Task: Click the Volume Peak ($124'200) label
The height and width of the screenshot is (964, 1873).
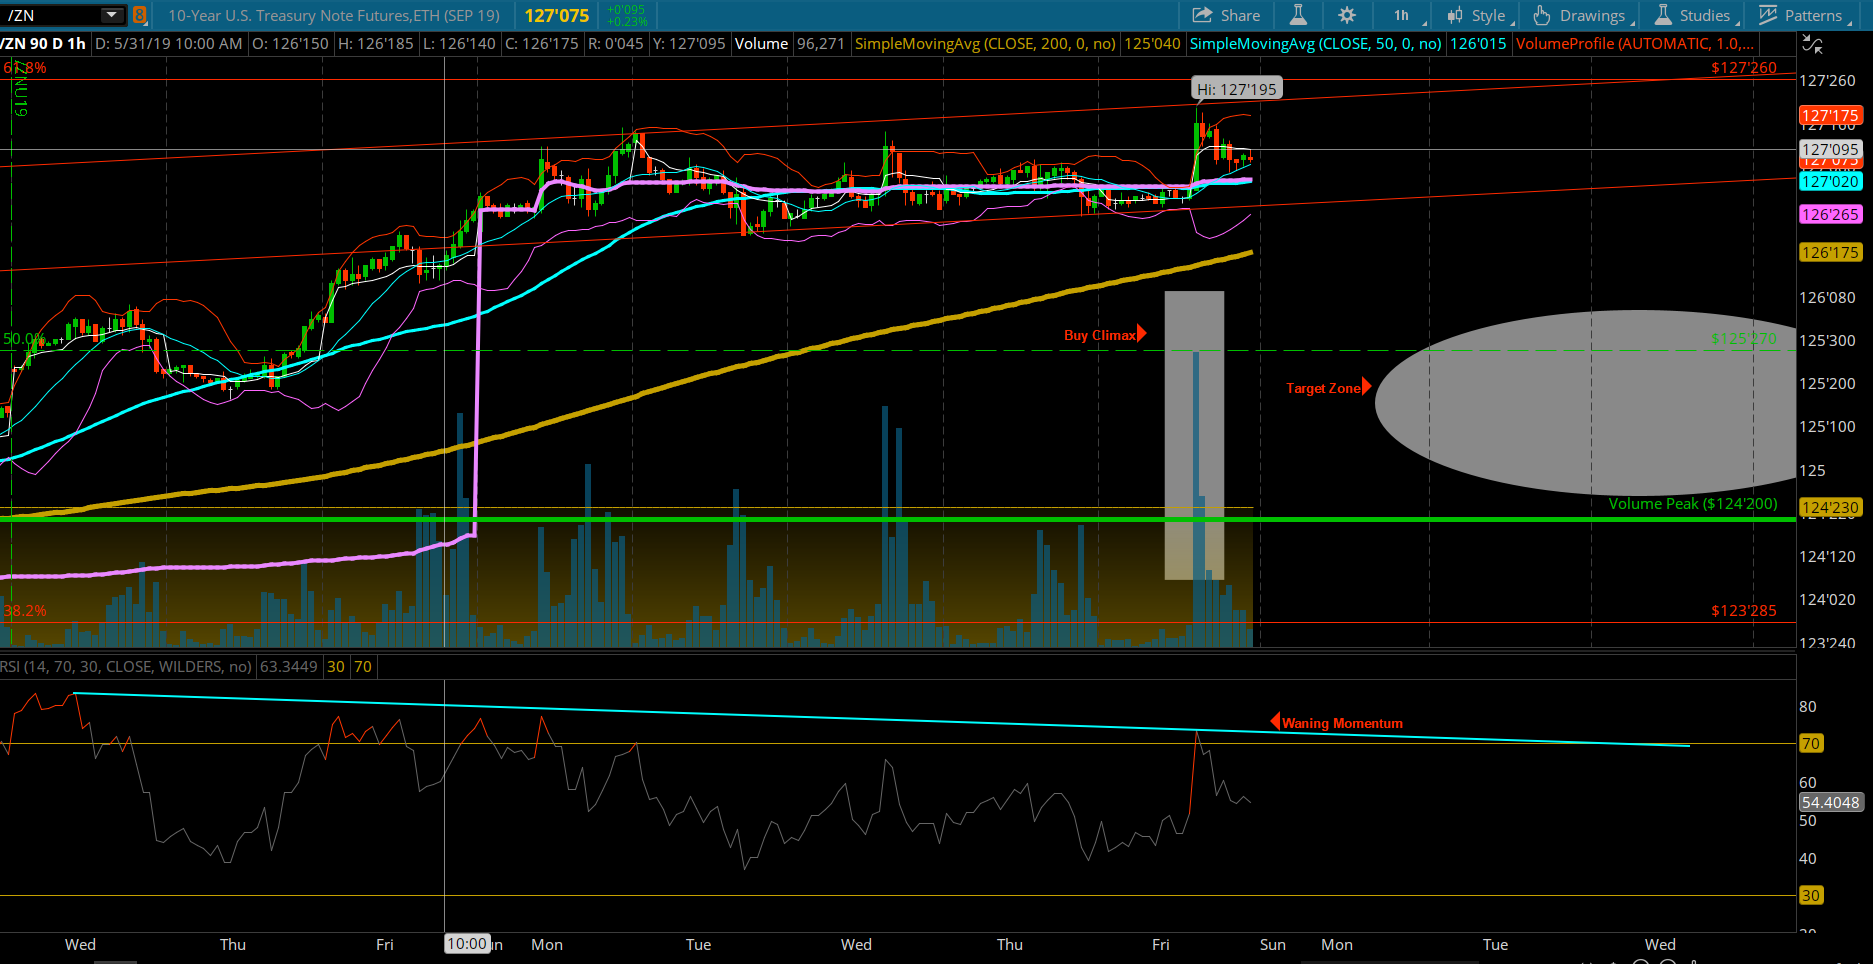Action: (1693, 503)
